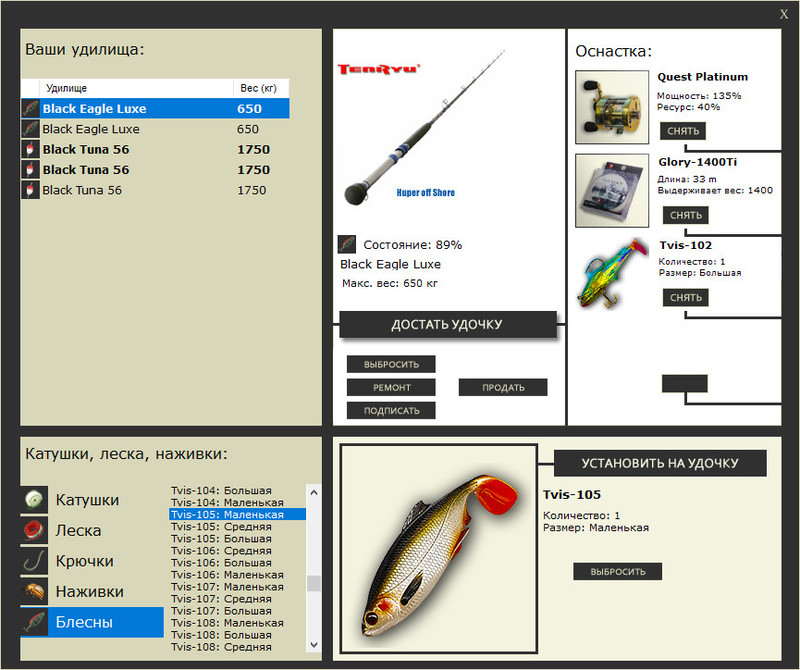Close the tackle window with X
The width and height of the screenshot is (800, 670).
pyautogui.click(x=784, y=14)
